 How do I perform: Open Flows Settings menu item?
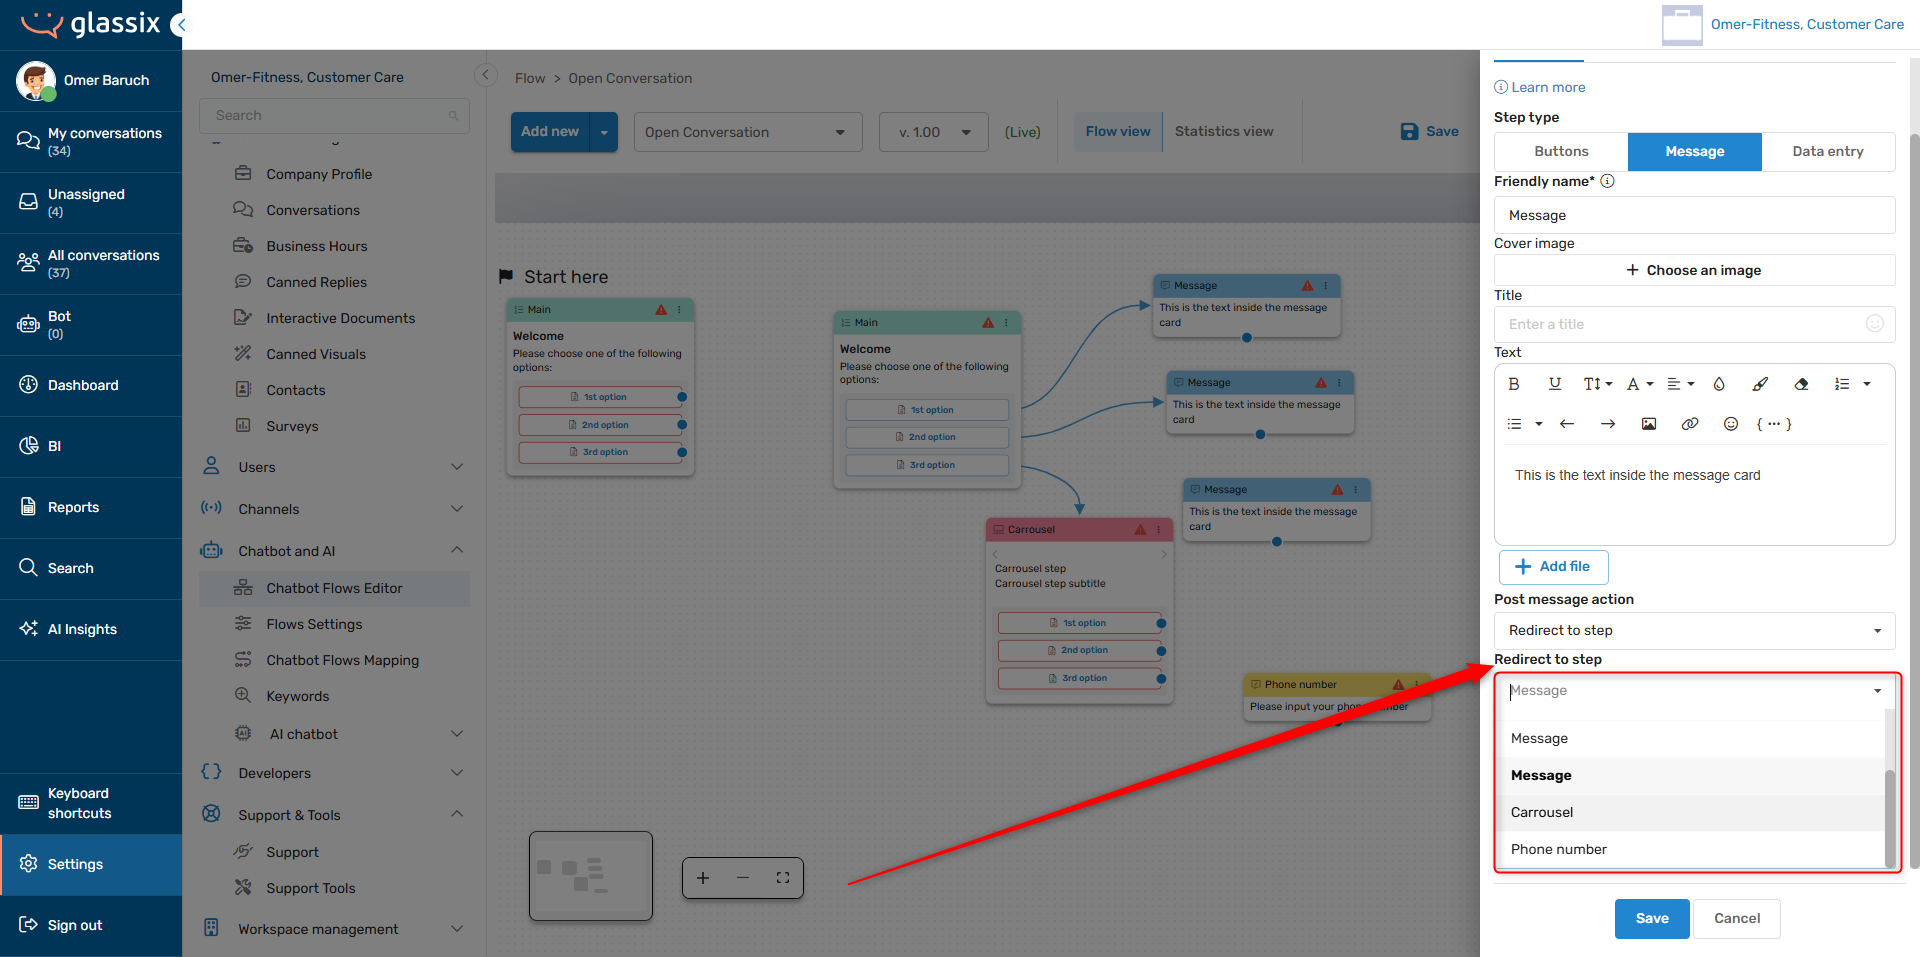click(x=334, y=624)
